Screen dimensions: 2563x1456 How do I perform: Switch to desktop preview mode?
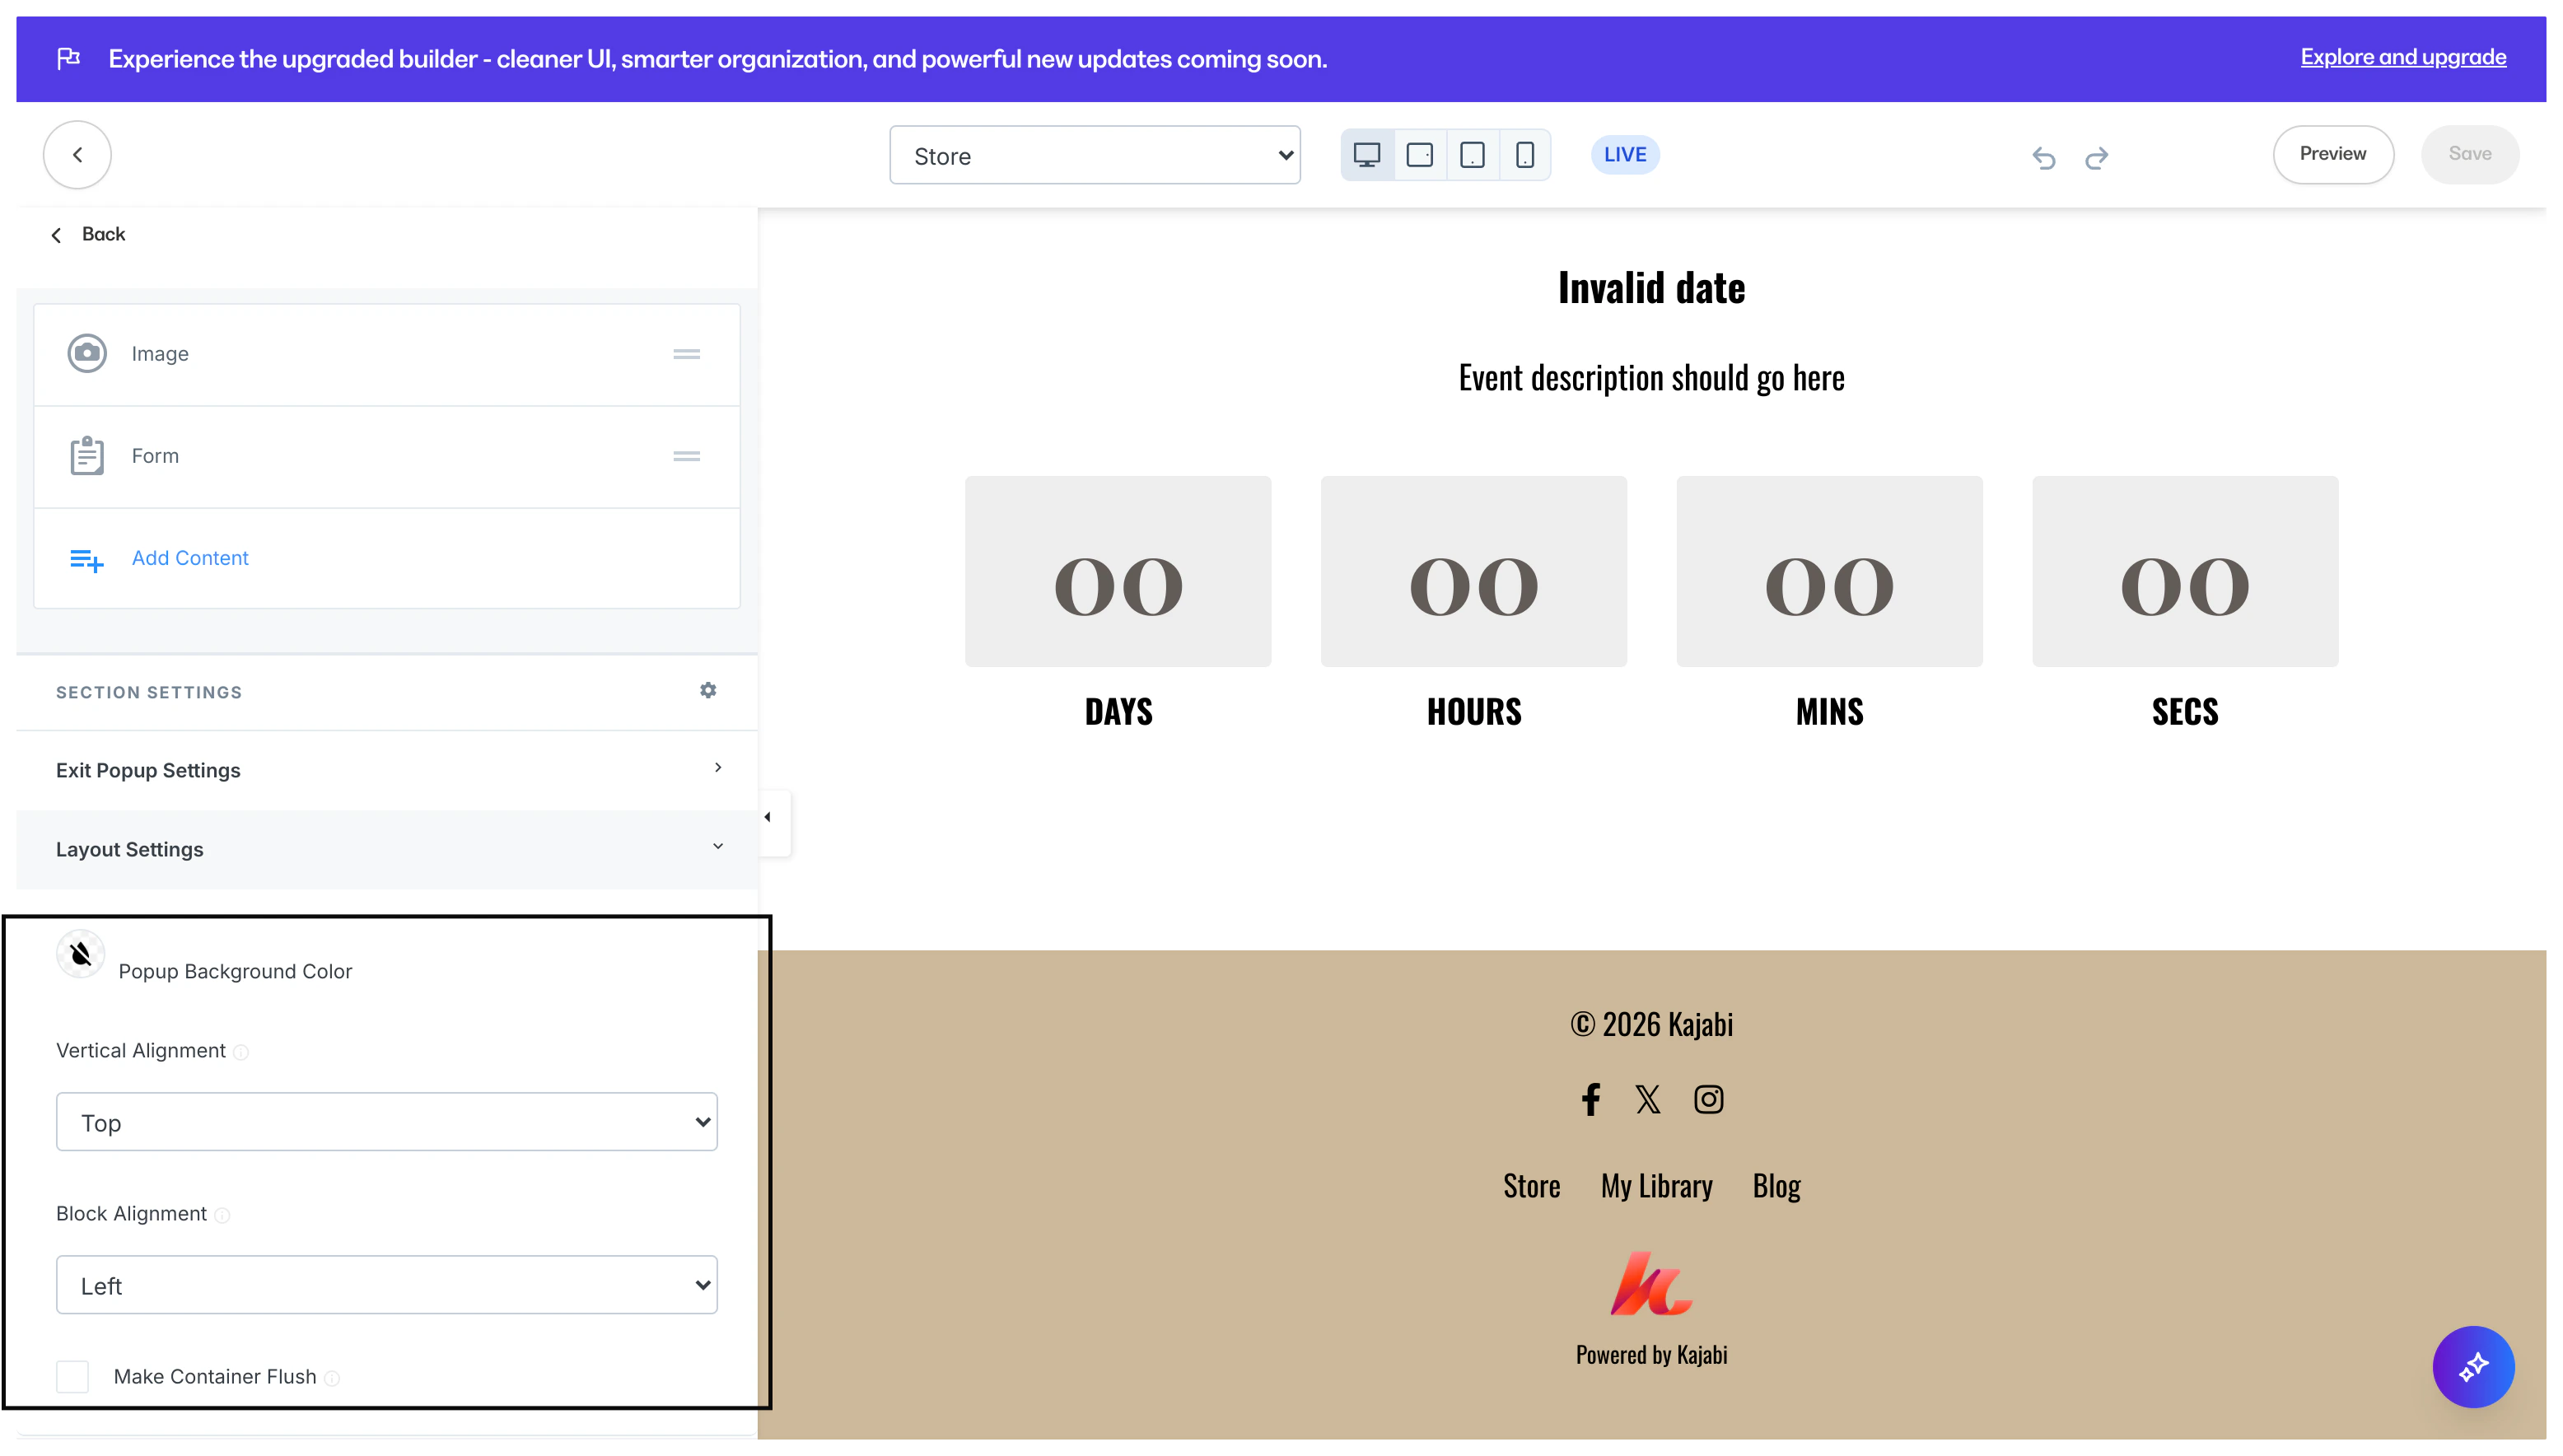[1367, 154]
